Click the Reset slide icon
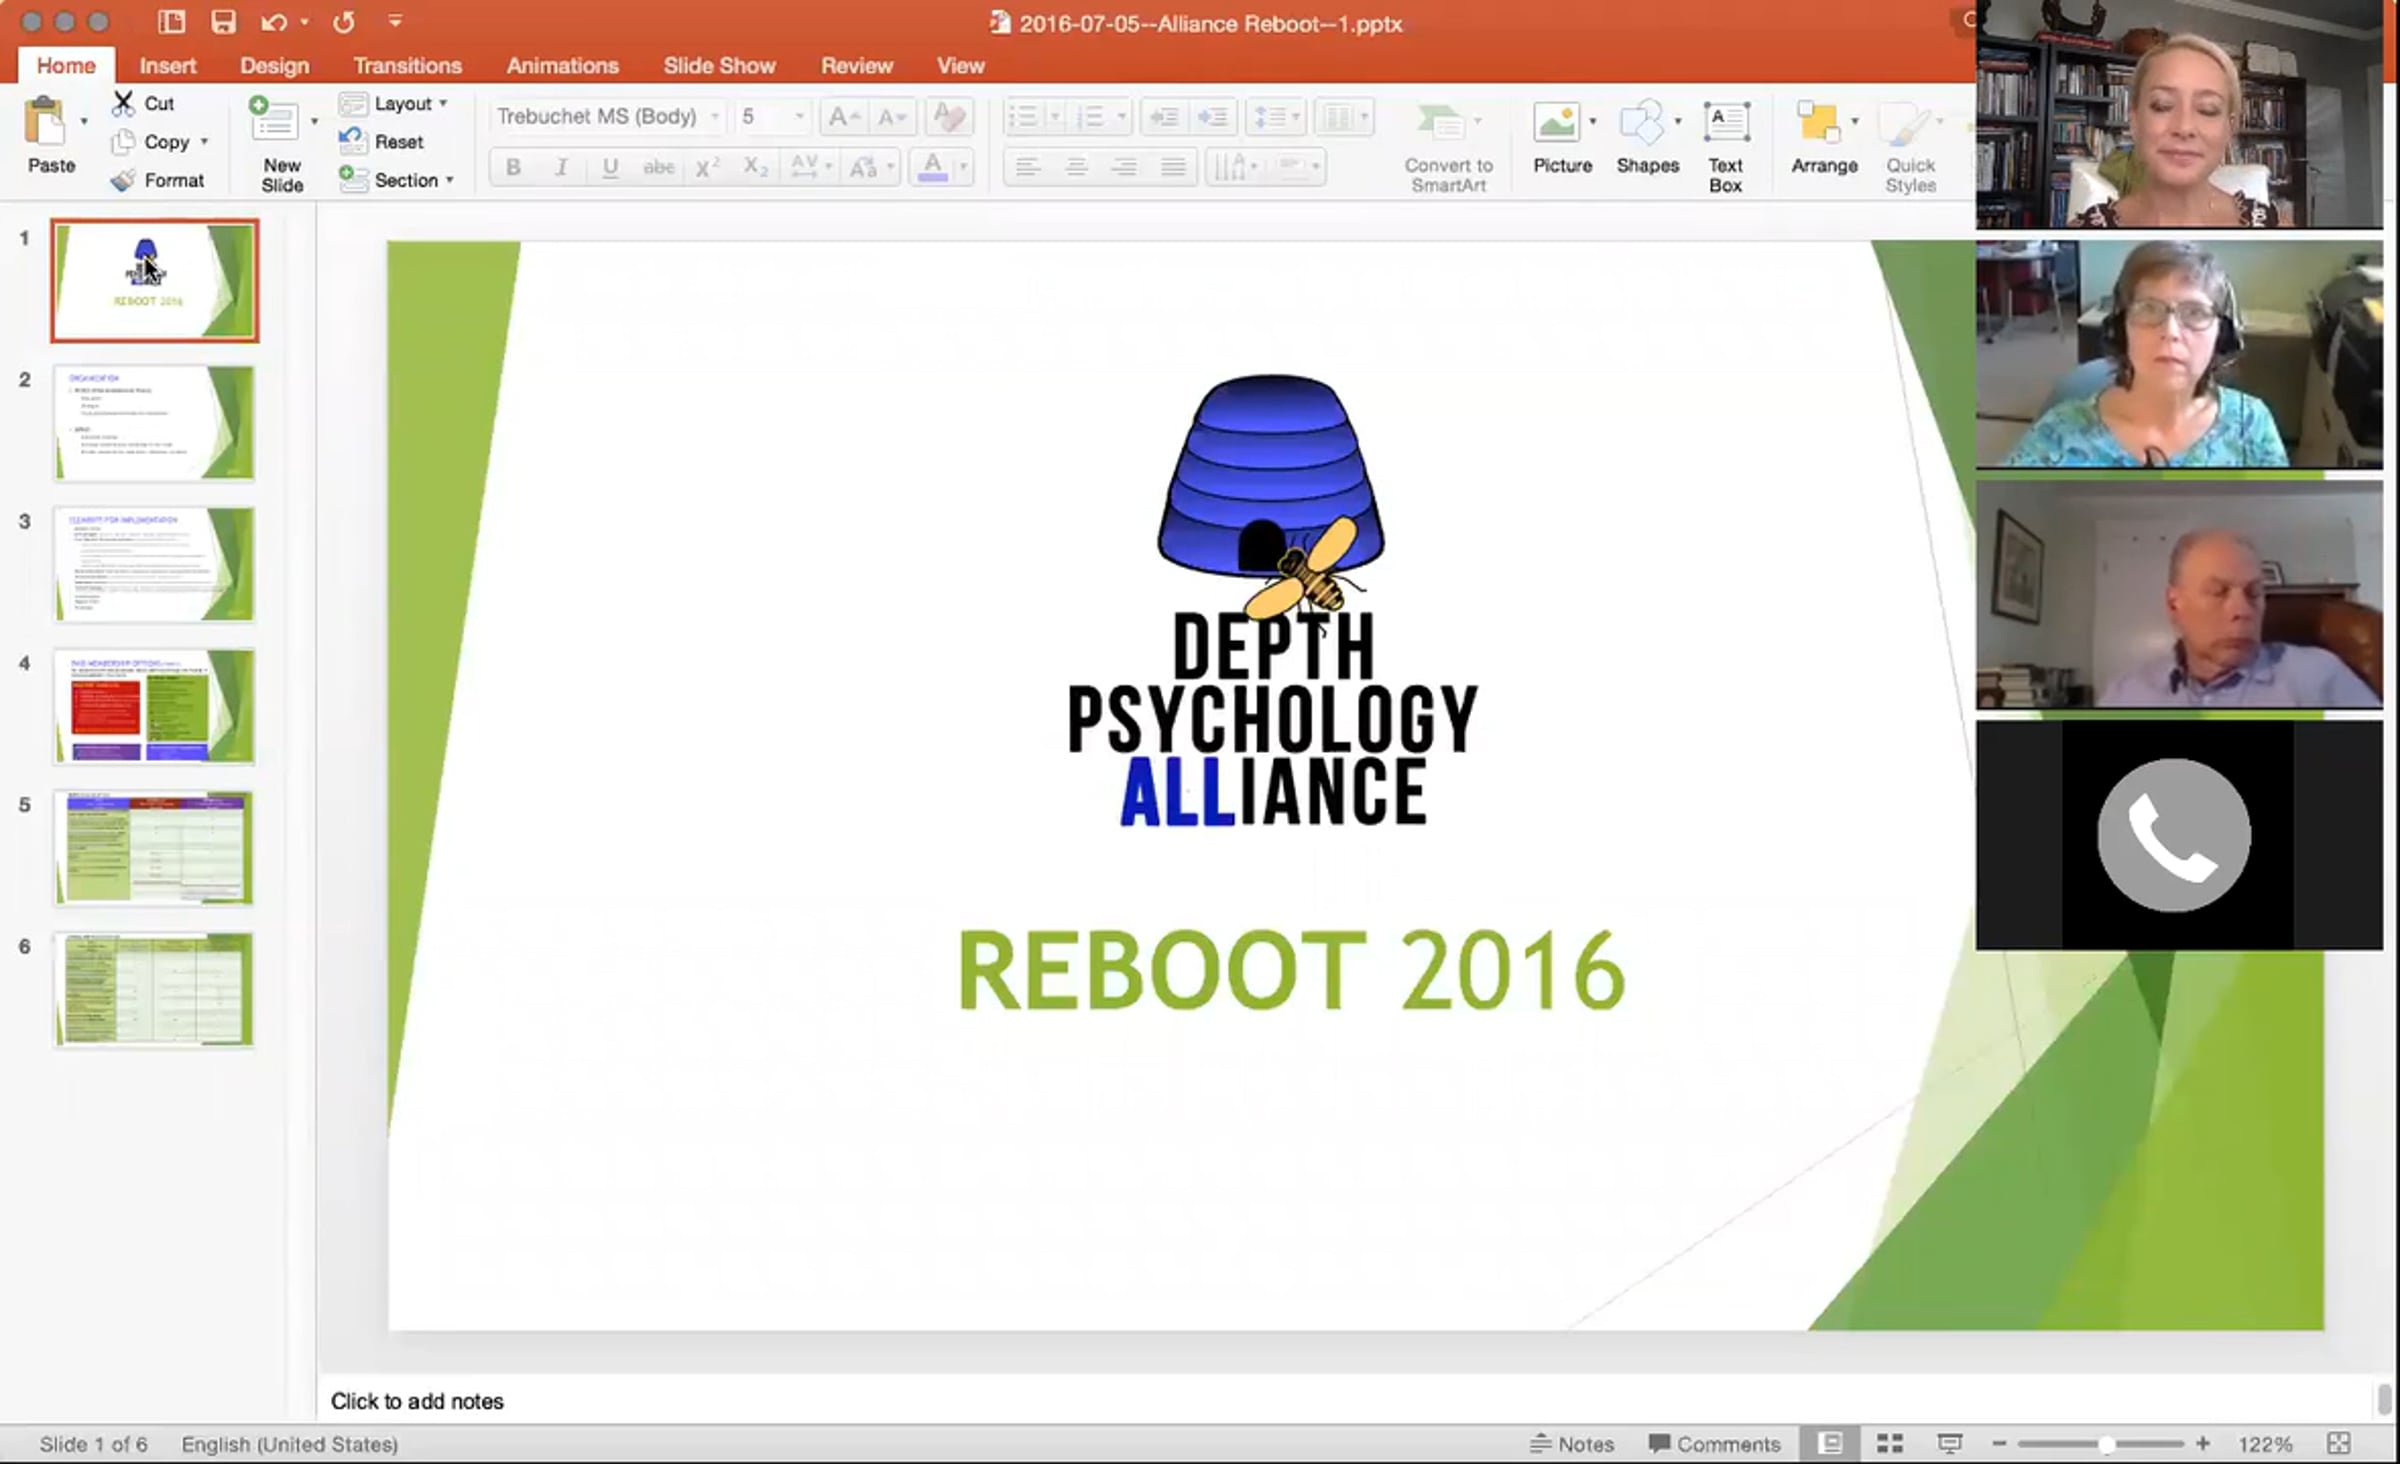Image resolution: width=2400 pixels, height=1464 pixels. 352,141
